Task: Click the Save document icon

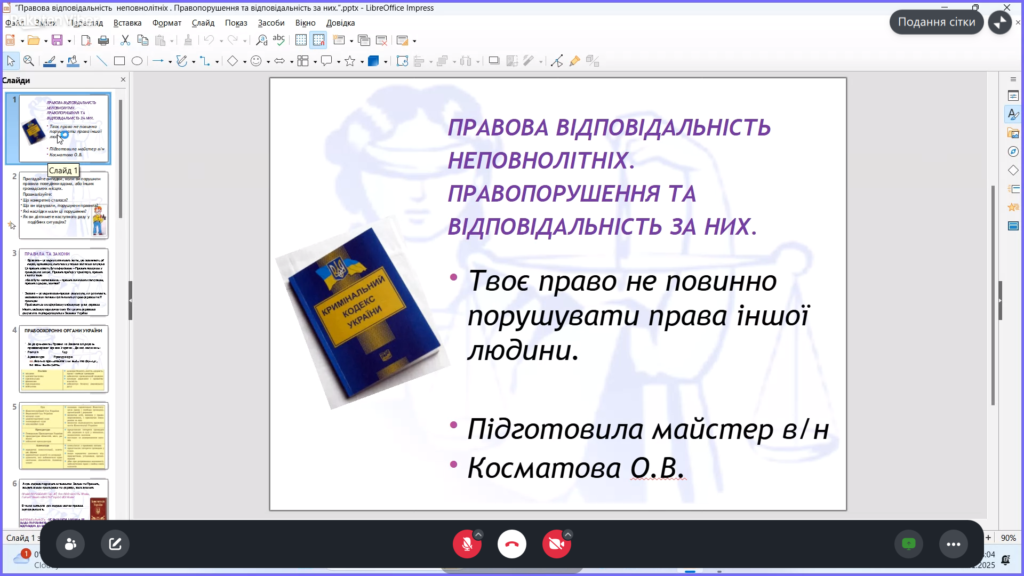Action: (x=56, y=40)
